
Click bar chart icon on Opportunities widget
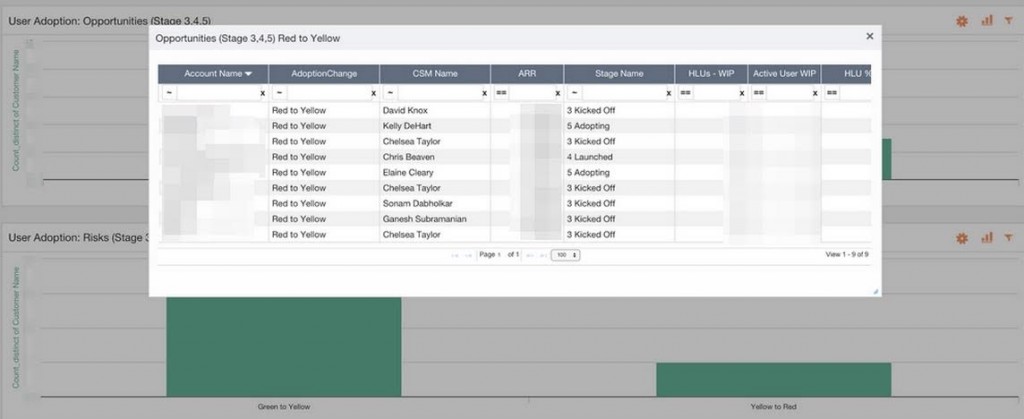point(986,20)
